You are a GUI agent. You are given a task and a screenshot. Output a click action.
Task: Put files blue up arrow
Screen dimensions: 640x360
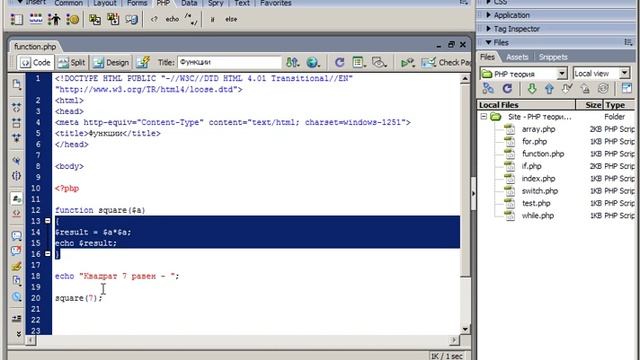pos(549,88)
